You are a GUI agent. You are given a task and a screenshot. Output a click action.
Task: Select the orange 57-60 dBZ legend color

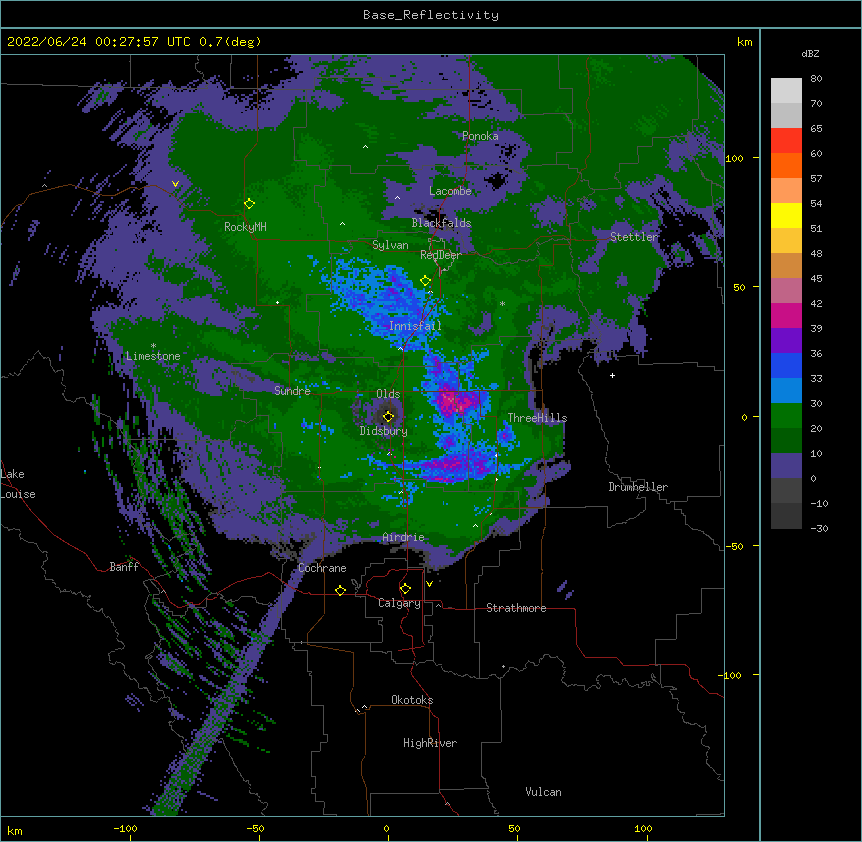[786, 165]
